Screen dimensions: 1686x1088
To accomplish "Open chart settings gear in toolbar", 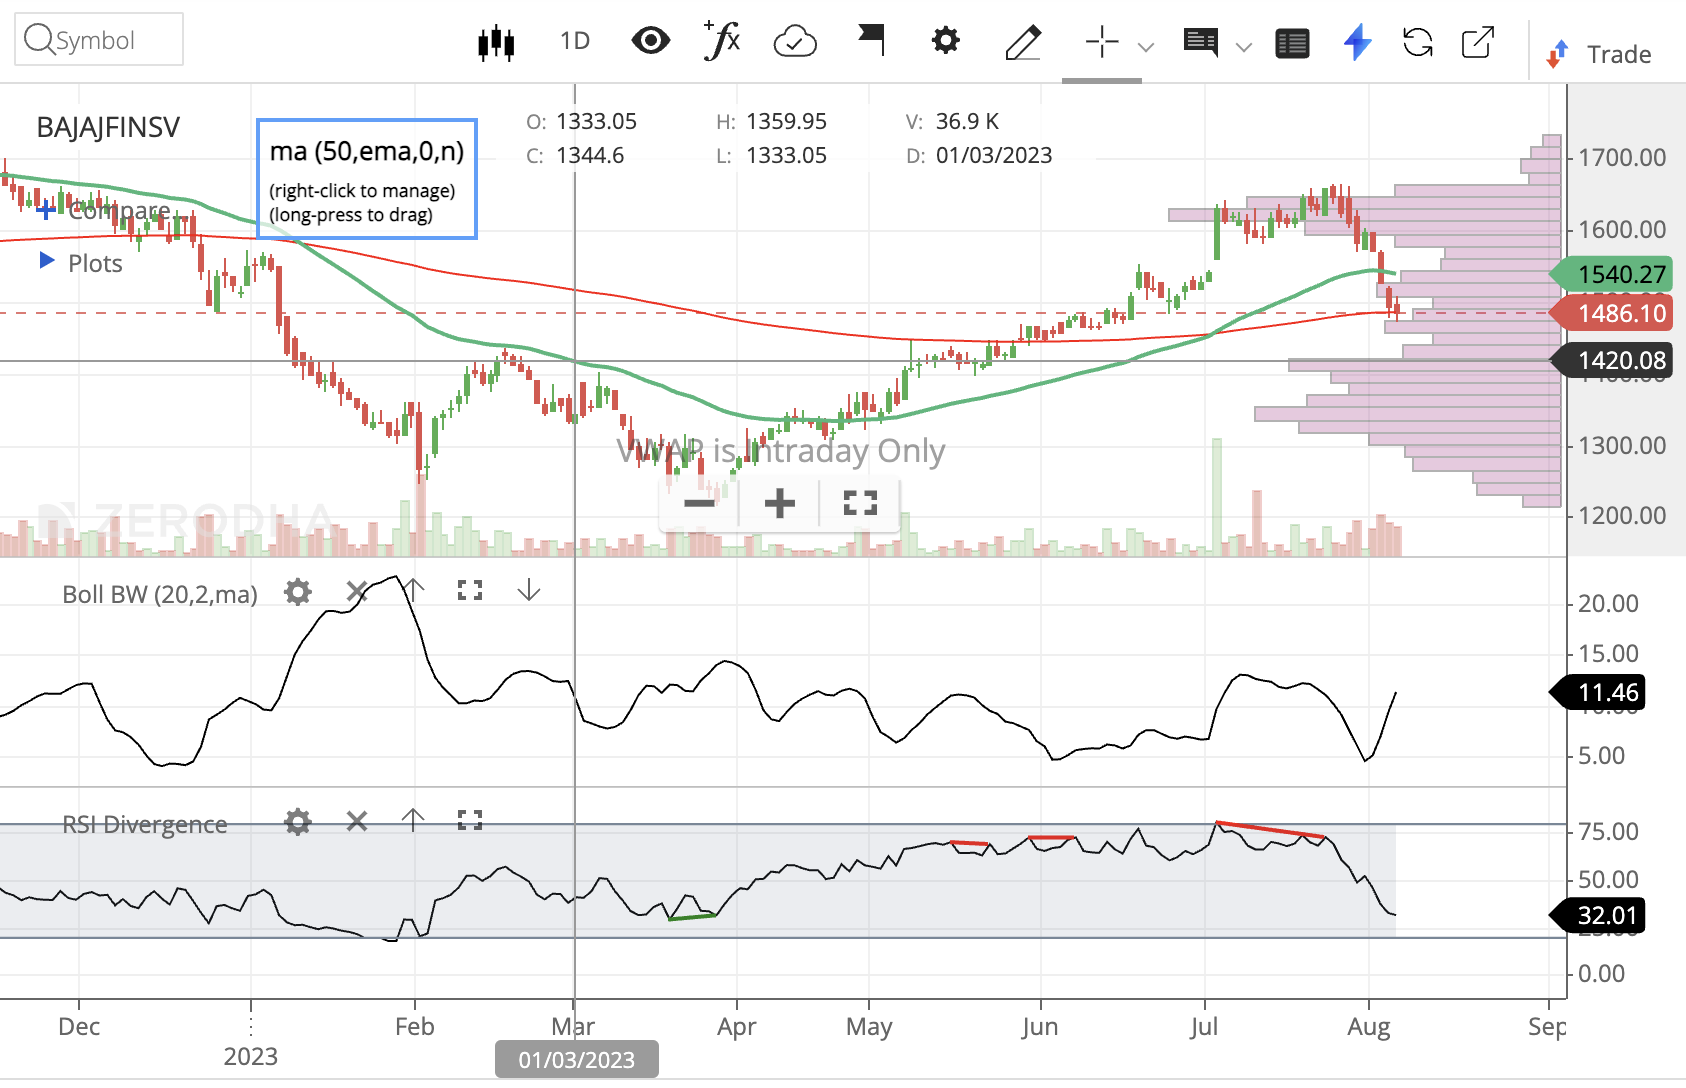I will pos(945,41).
